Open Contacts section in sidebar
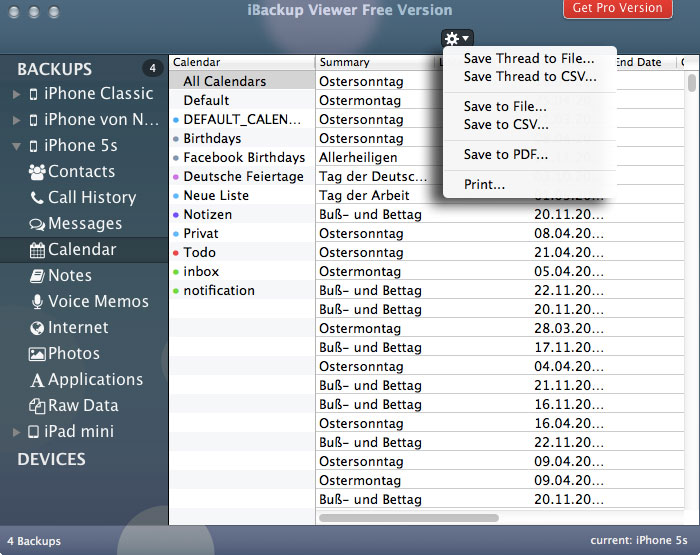Viewport: 700px width, 555px height. click(82, 172)
